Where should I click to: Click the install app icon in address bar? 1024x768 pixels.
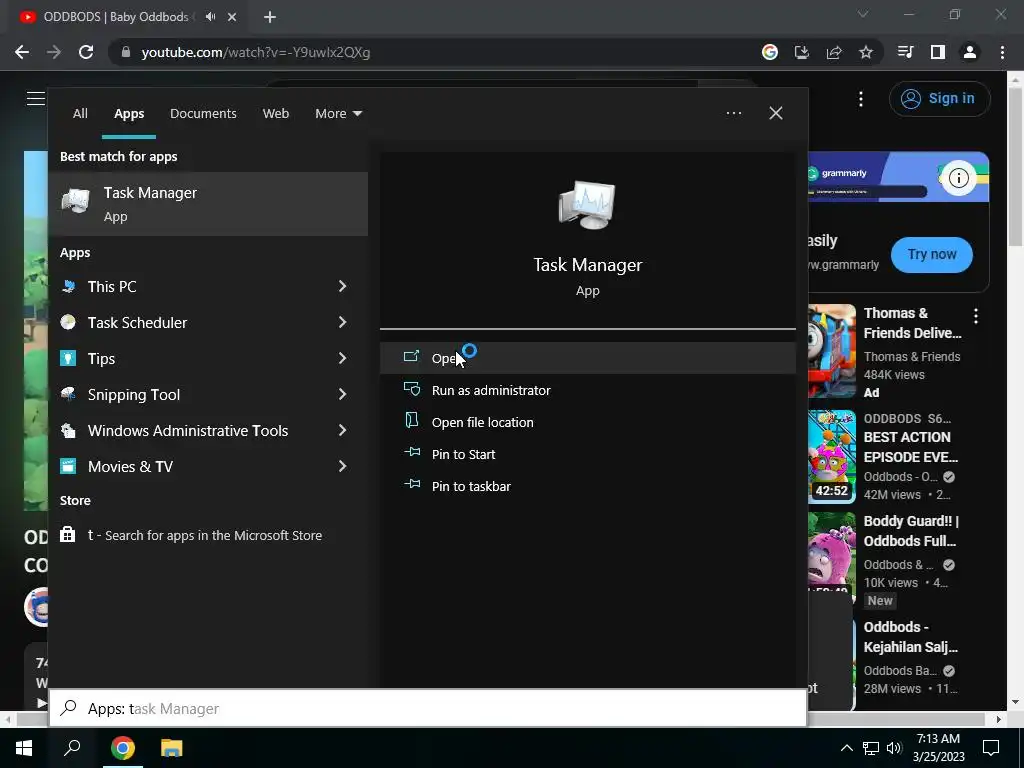[x=802, y=52]
